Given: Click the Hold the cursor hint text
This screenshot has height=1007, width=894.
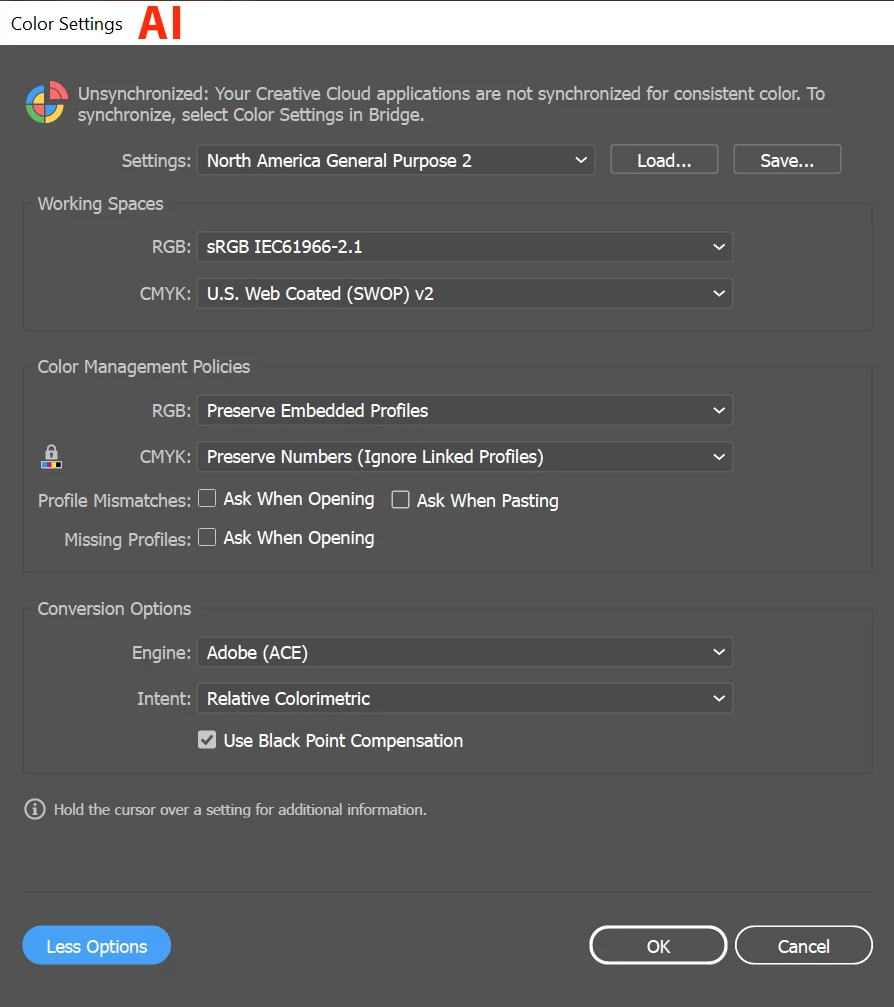Looking at the screenshot, I should point(240,809).
